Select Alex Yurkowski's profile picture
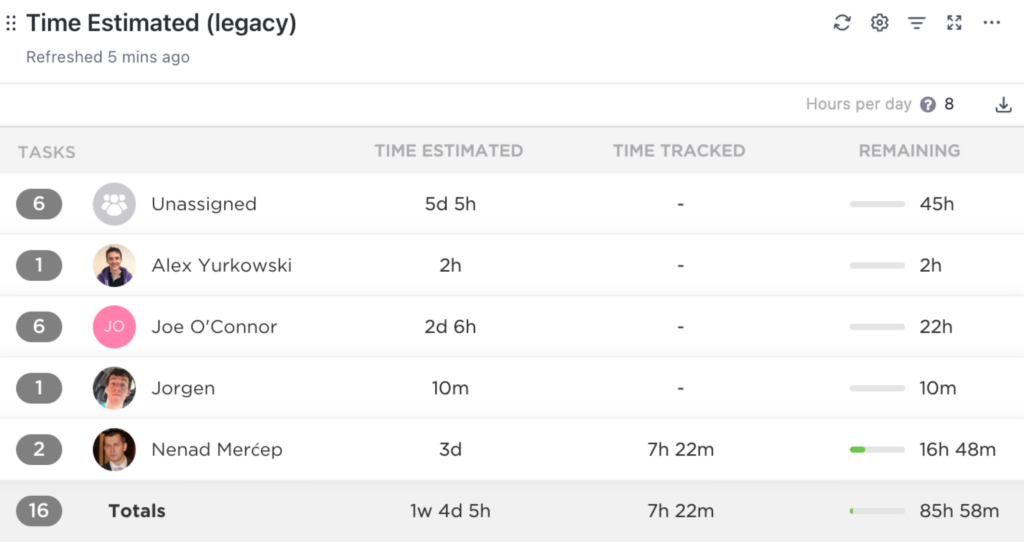 (114, 266)
